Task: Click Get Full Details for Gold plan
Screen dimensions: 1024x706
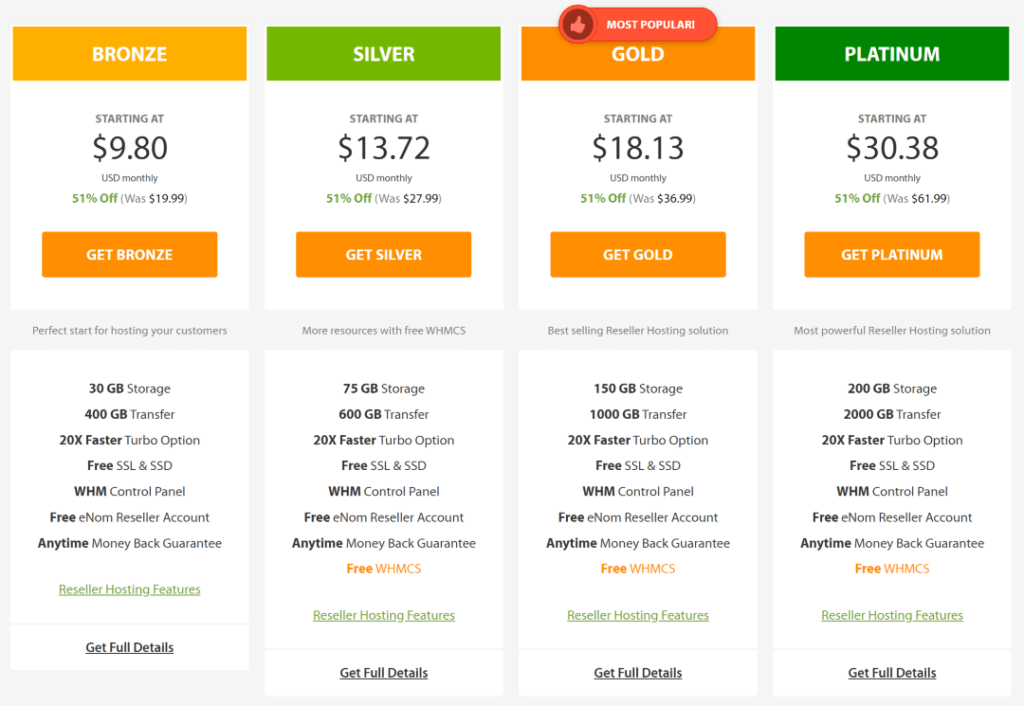Action: coord(637,672)
